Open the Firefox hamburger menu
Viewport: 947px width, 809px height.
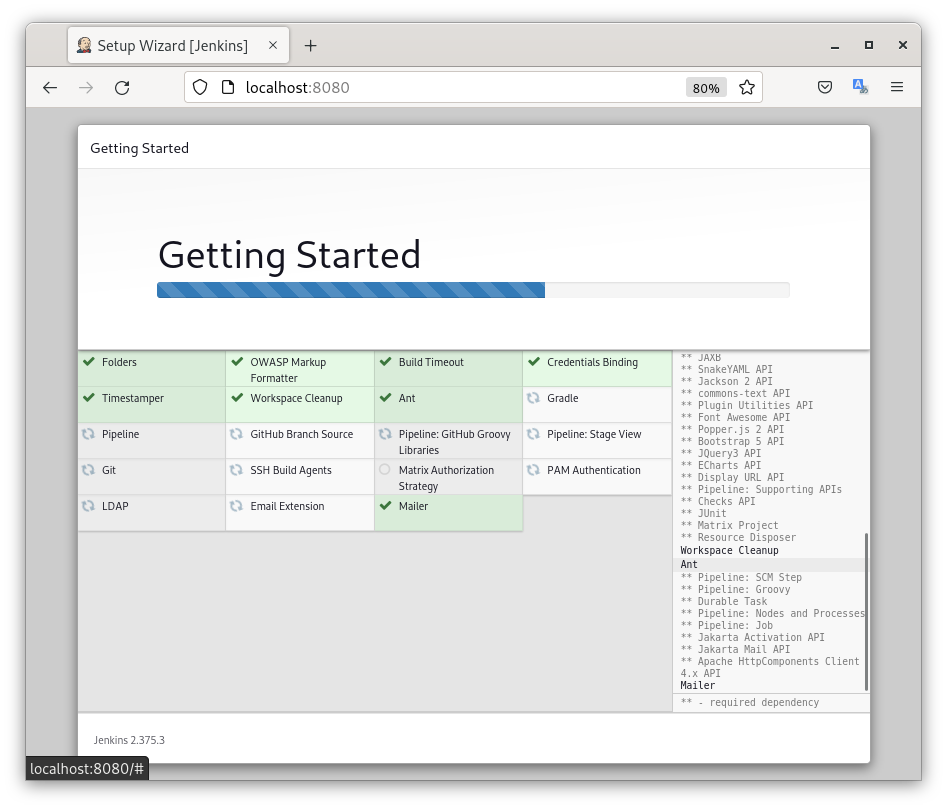897,88
